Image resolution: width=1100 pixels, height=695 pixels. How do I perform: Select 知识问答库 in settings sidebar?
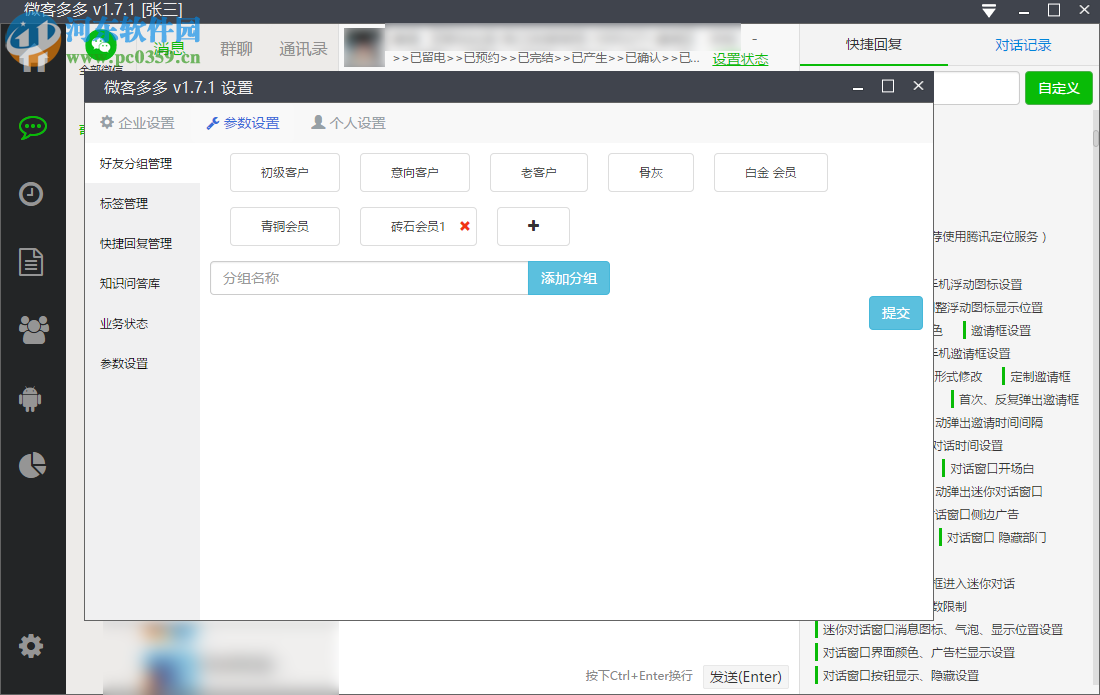pos(135,283)
